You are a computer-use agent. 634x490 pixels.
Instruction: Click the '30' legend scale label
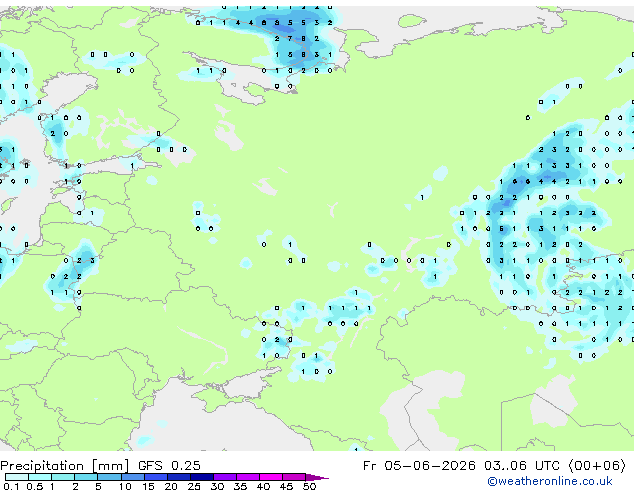click(217, 486)
